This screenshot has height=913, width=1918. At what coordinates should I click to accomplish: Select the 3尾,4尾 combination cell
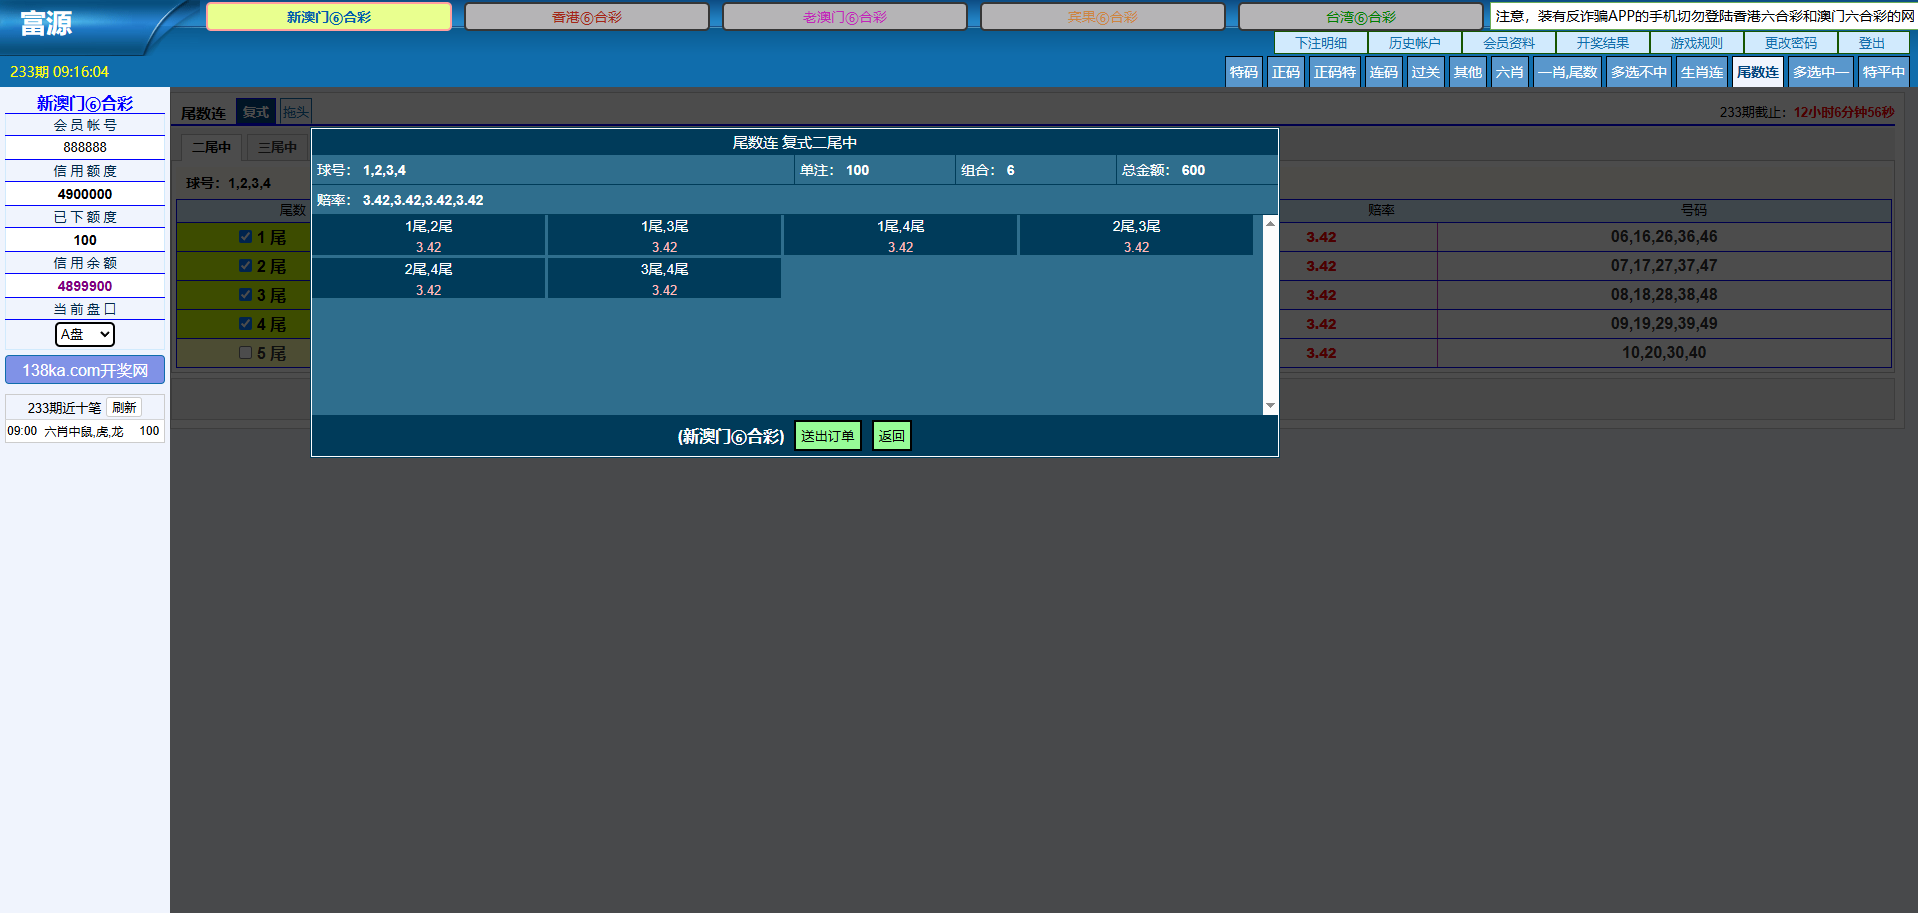click(665, 279)
